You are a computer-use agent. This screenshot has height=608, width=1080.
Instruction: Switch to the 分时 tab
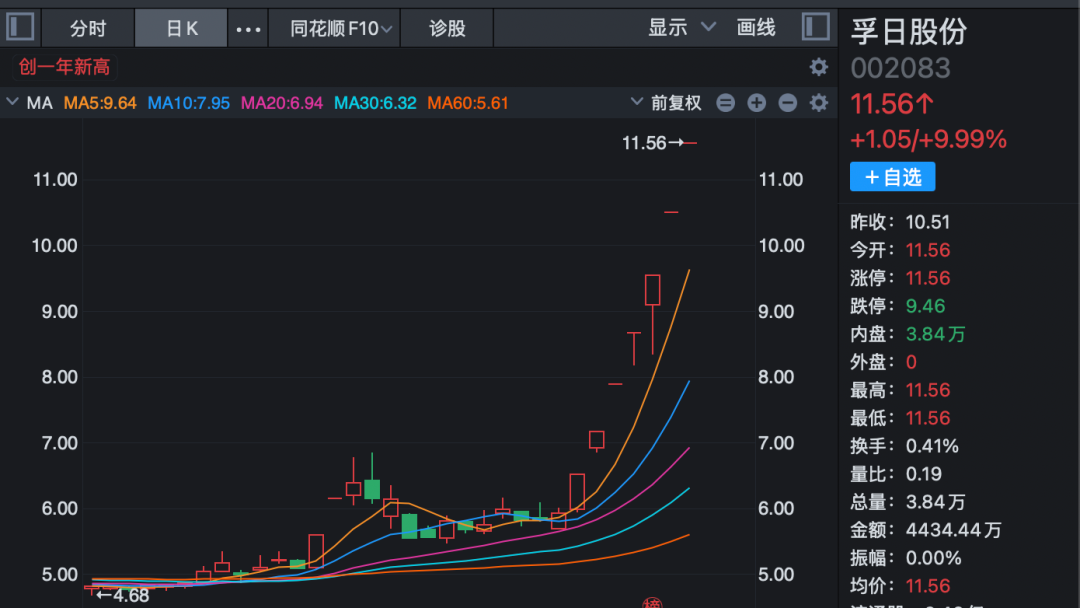pyautogui.click(x=88, y=28)
